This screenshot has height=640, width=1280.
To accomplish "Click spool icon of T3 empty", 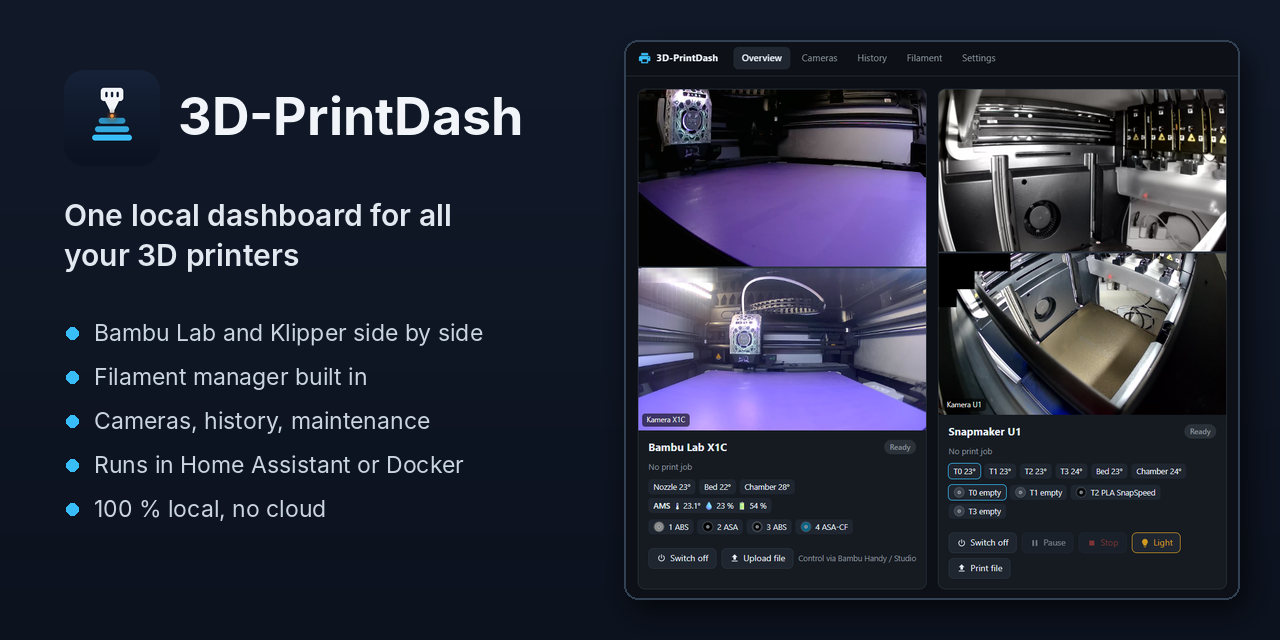I will 960,512.
